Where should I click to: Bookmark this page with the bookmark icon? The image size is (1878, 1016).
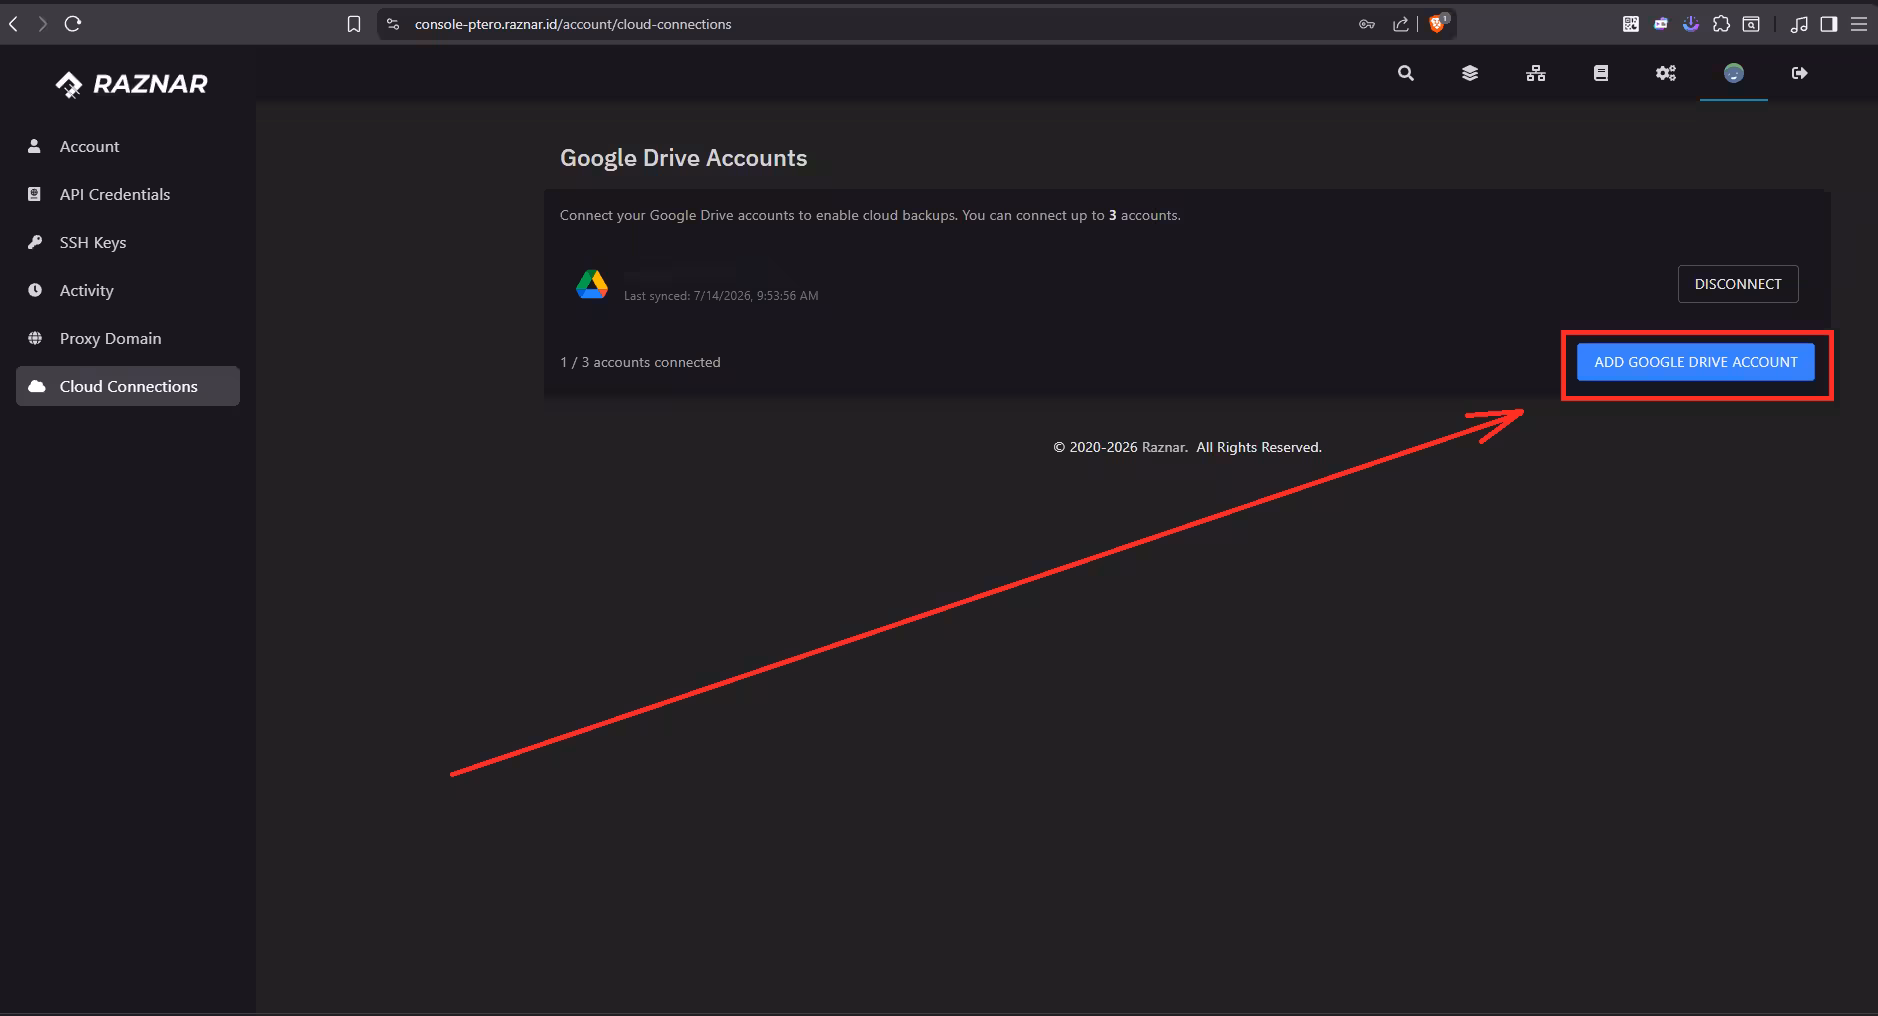click(354, 24)
